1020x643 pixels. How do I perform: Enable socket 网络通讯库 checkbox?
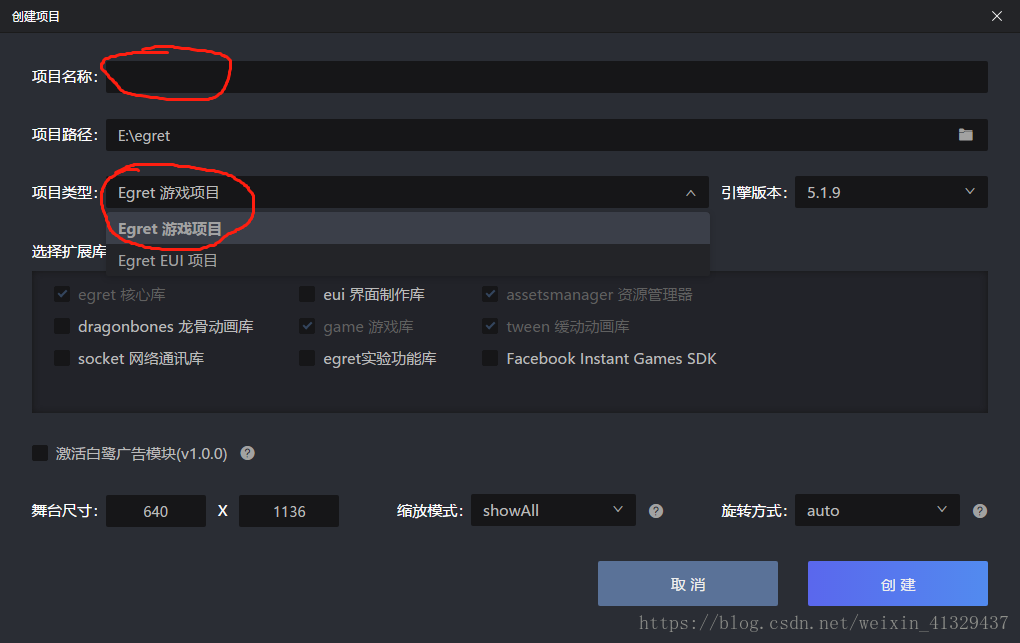click(x=62, y=358)
